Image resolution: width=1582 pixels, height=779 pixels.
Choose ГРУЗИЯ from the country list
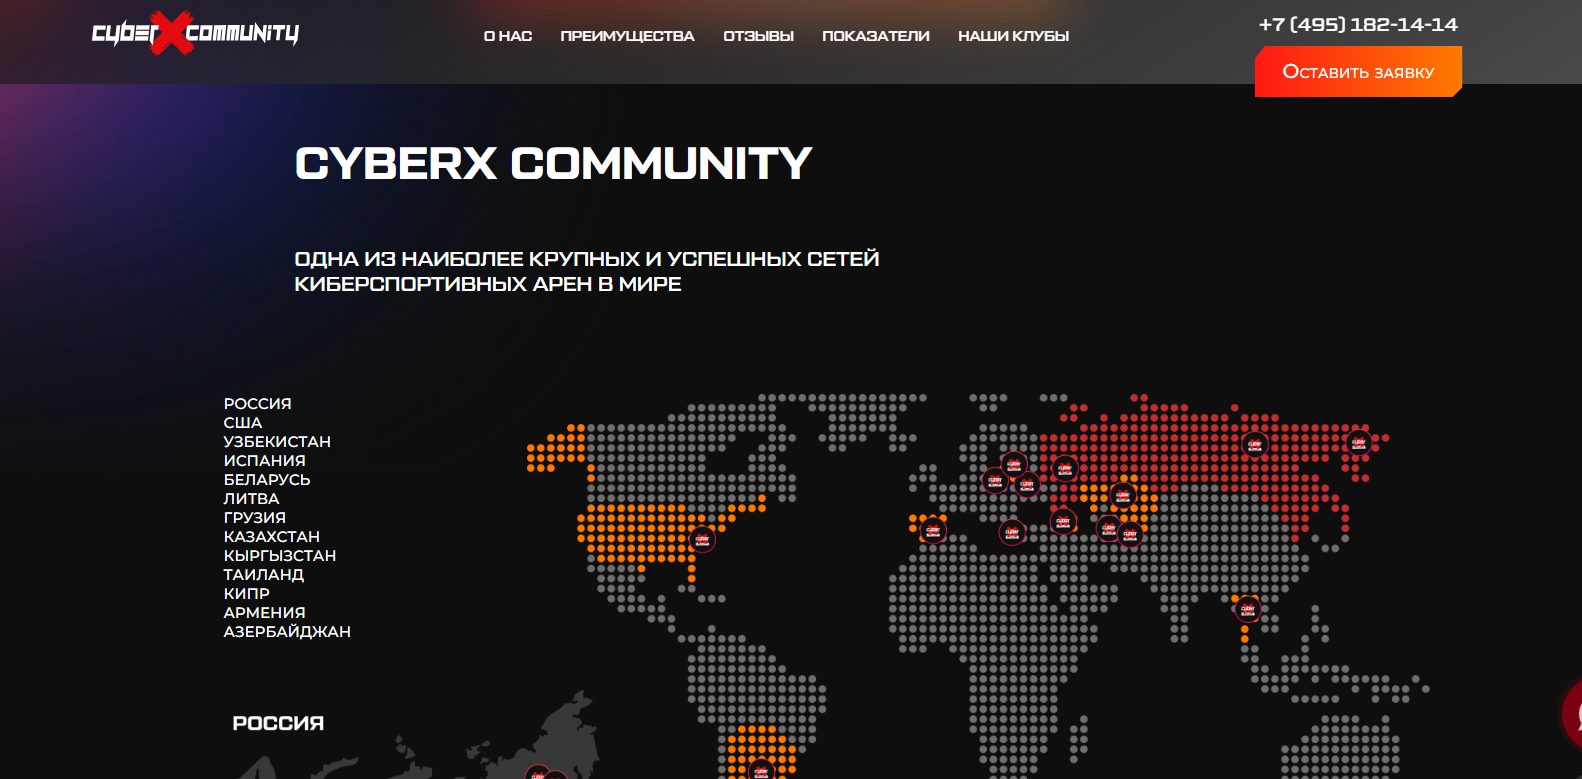point(255,518)
